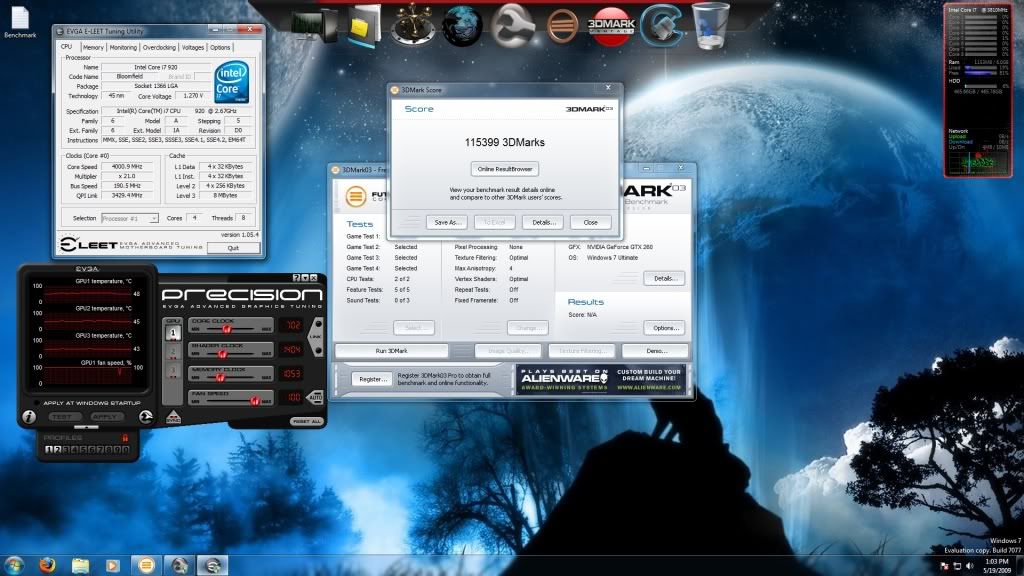Click the Precision help question mark icon

[296, 278]
